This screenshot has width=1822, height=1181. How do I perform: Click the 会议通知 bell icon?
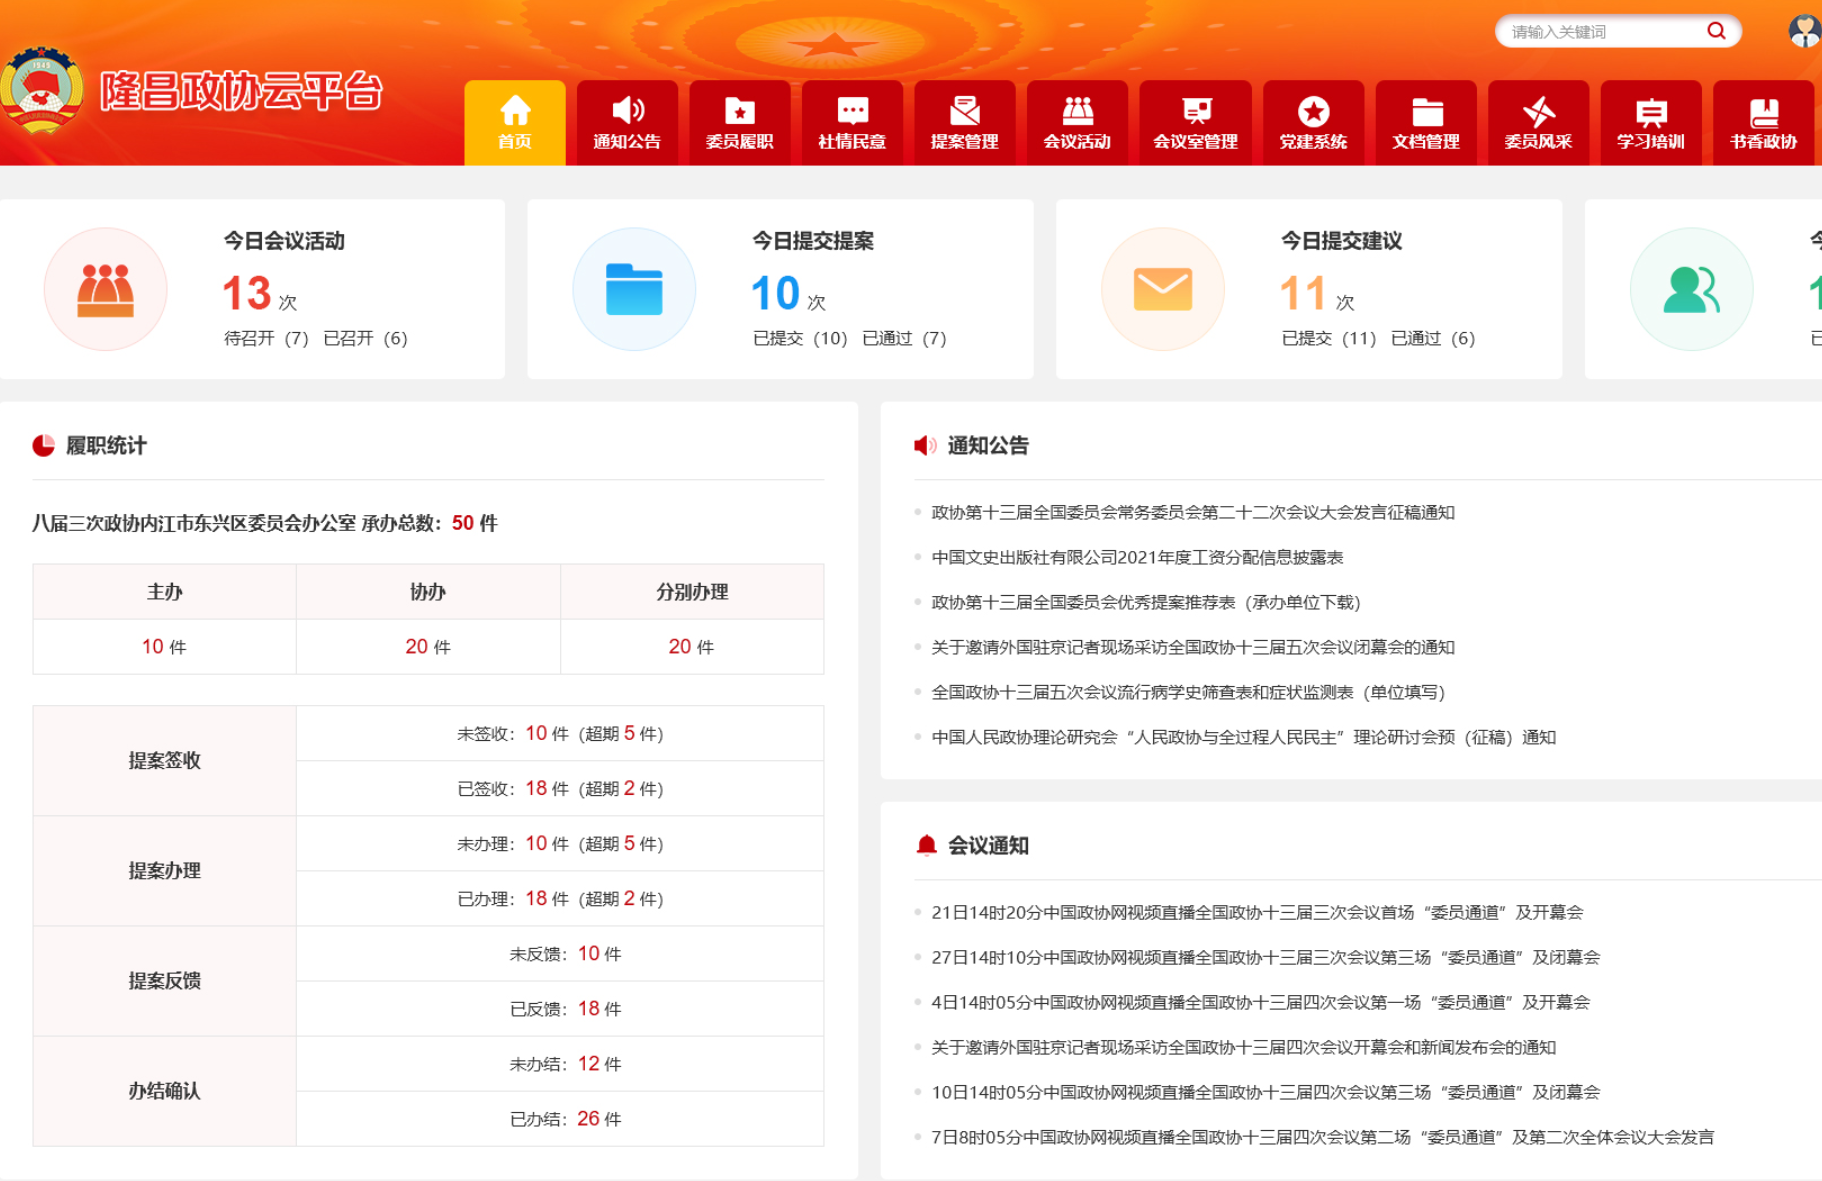coord(926,846)
